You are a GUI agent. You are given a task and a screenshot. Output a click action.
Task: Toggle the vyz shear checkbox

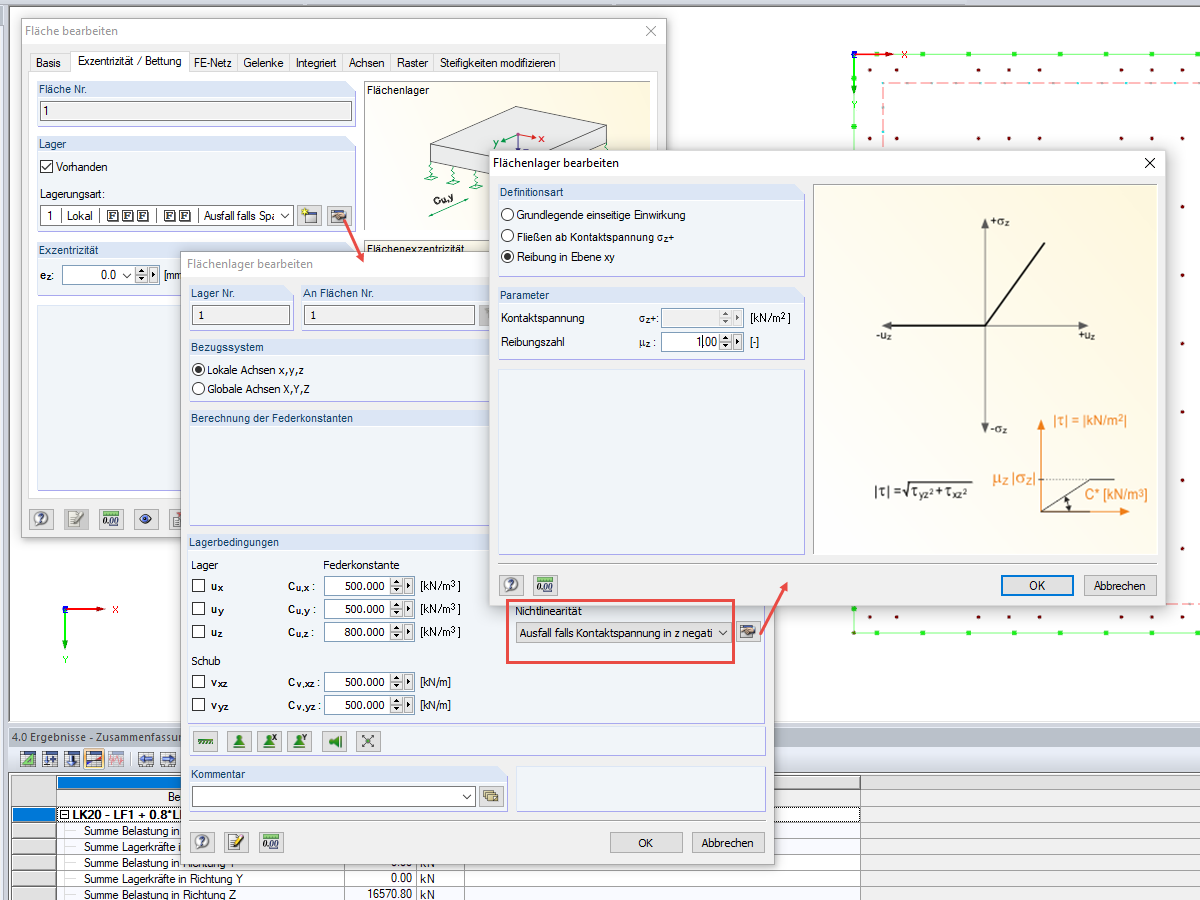point(199,705)
